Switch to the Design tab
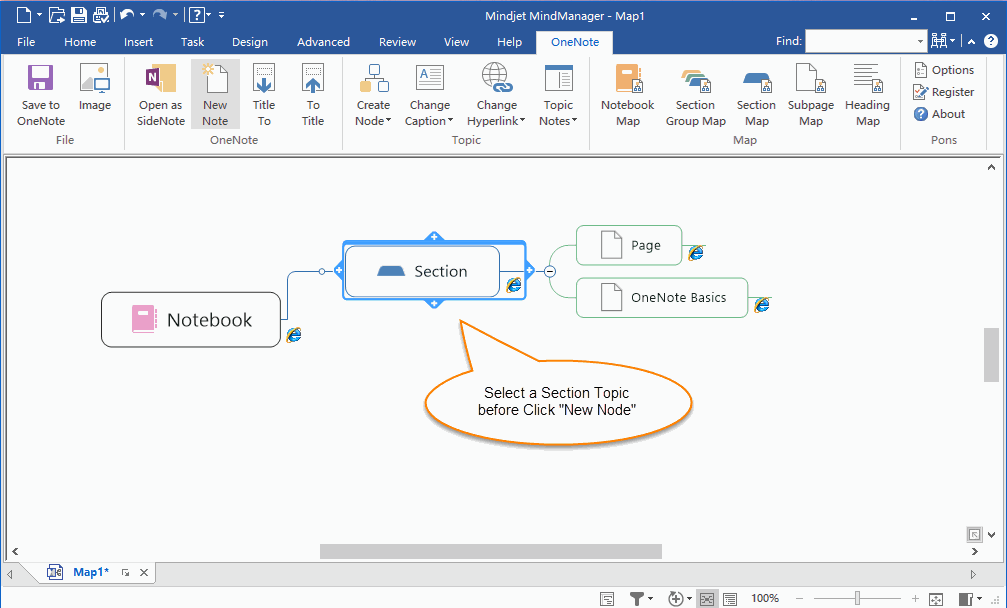This screenshot has height=608, width=1007. 250,42
